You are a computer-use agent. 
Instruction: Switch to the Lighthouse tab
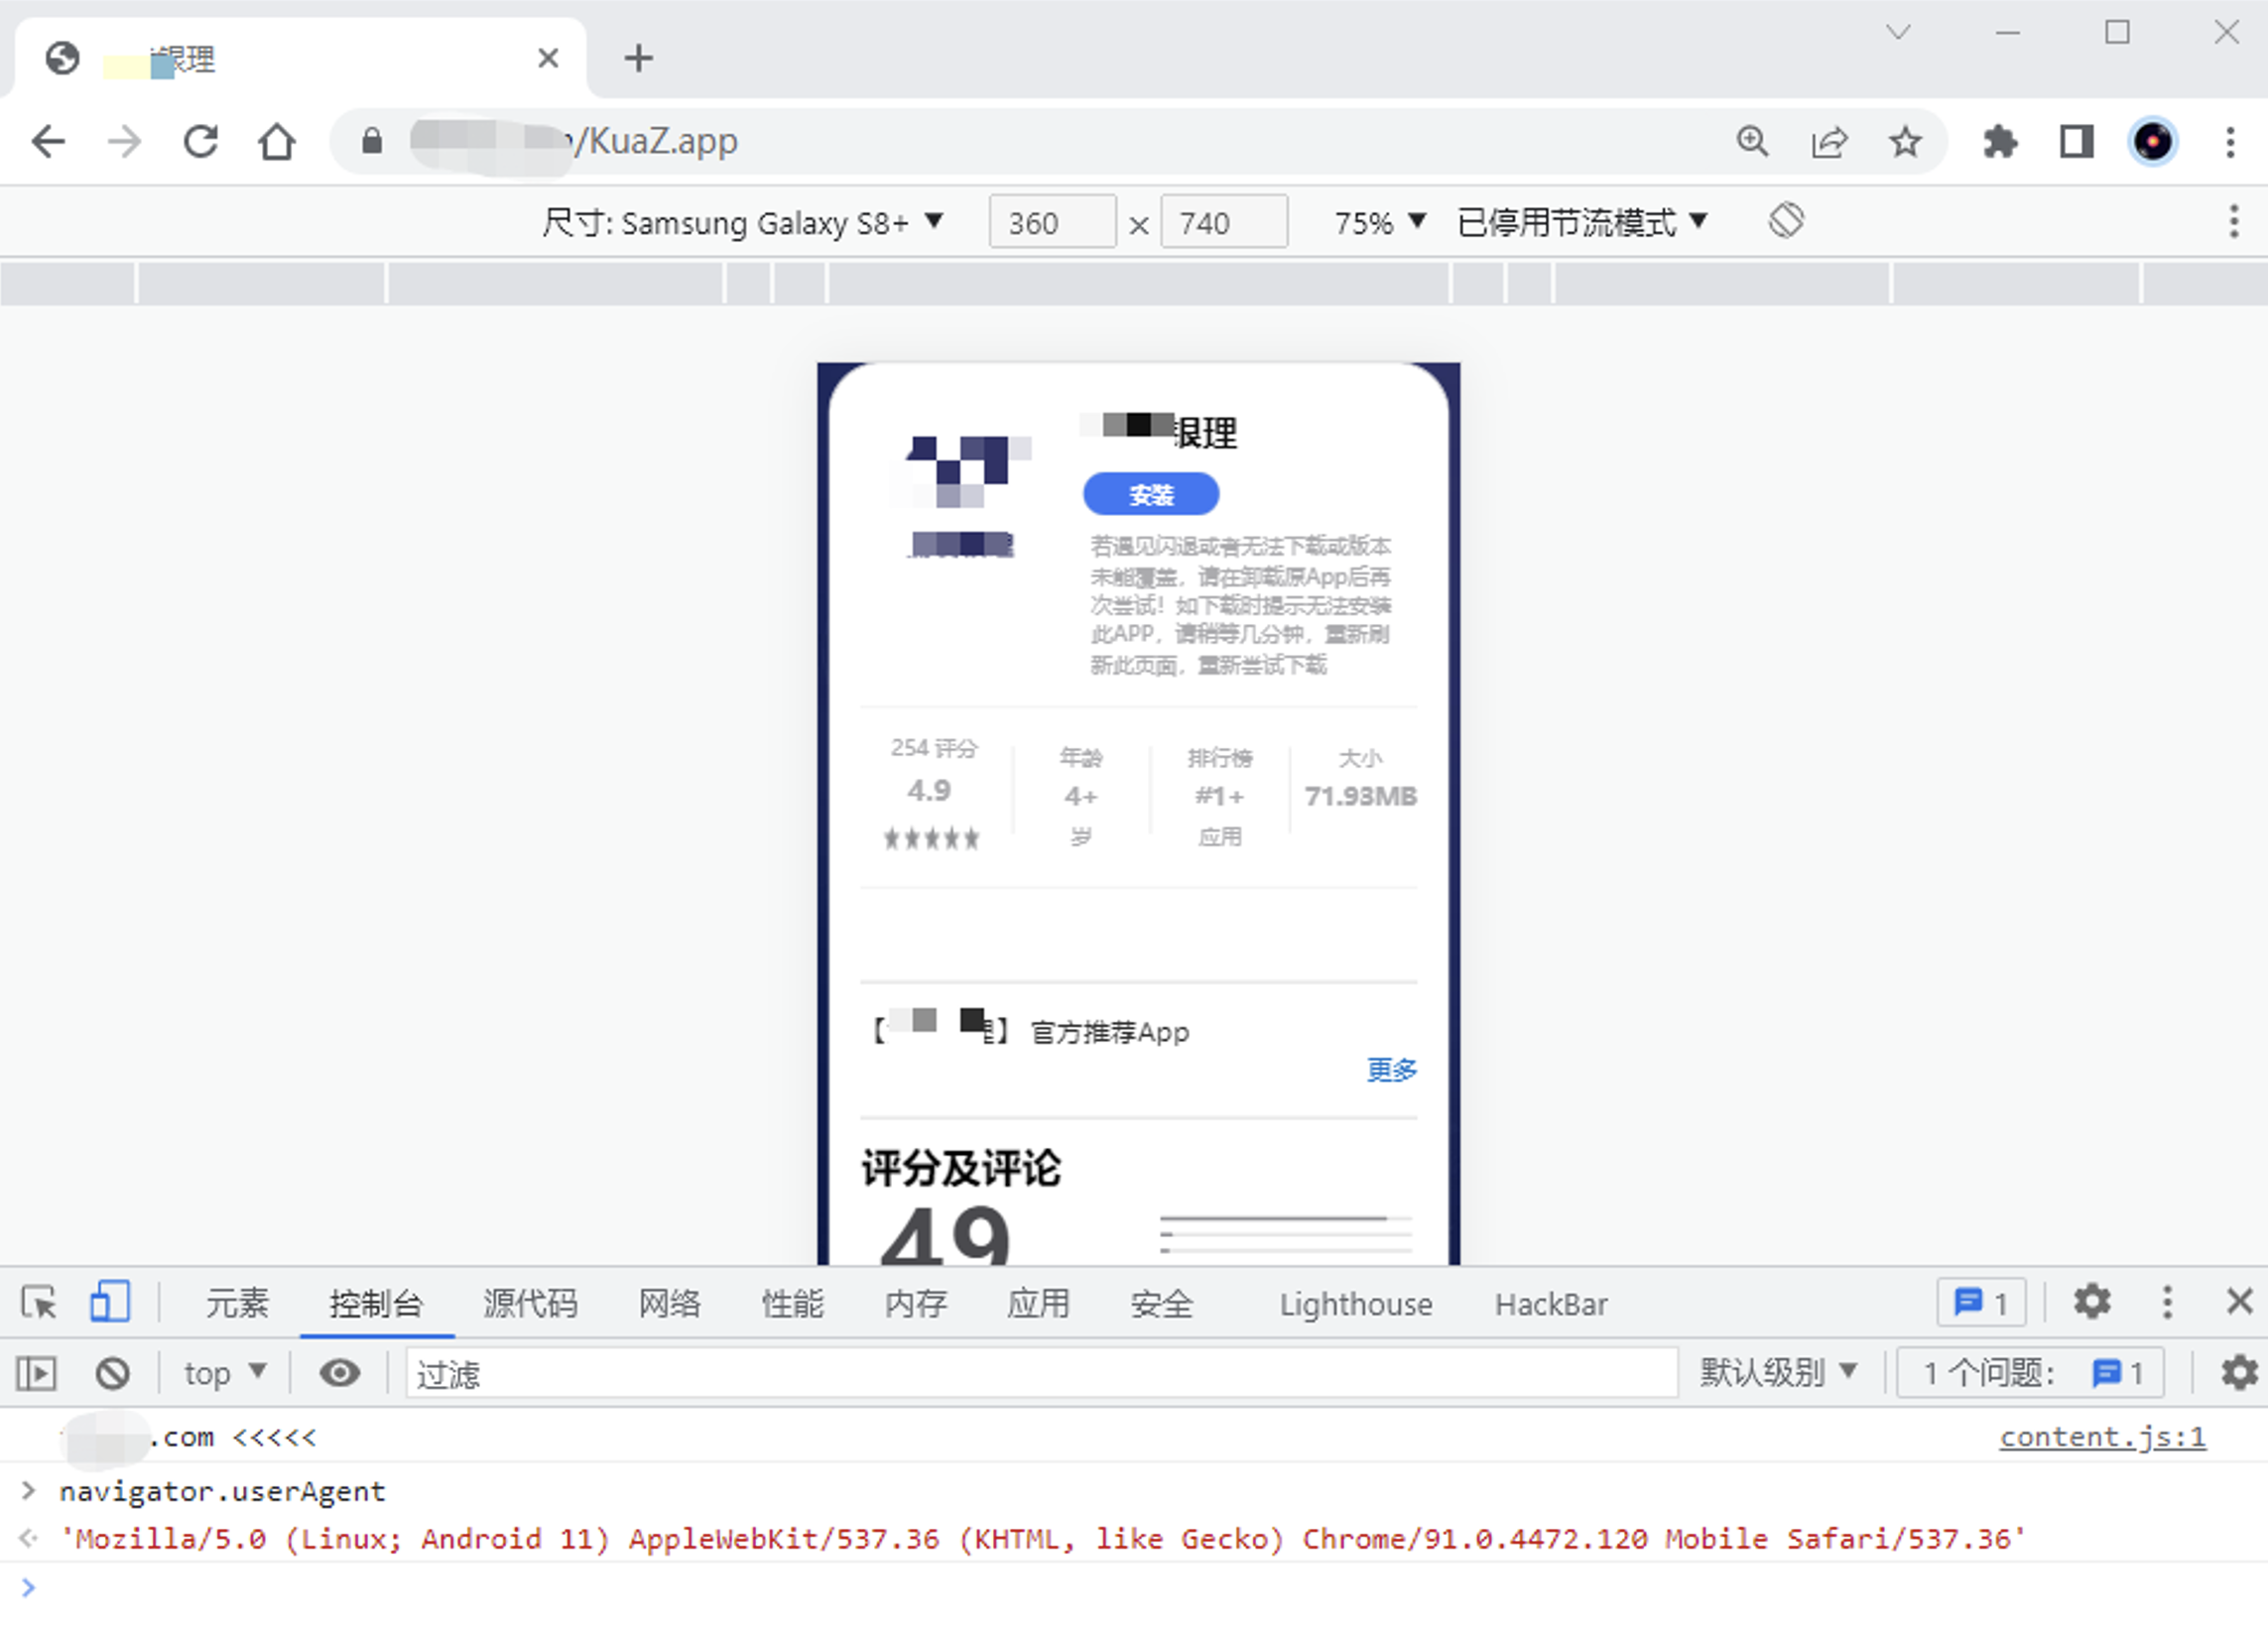click(1356, 1303)
